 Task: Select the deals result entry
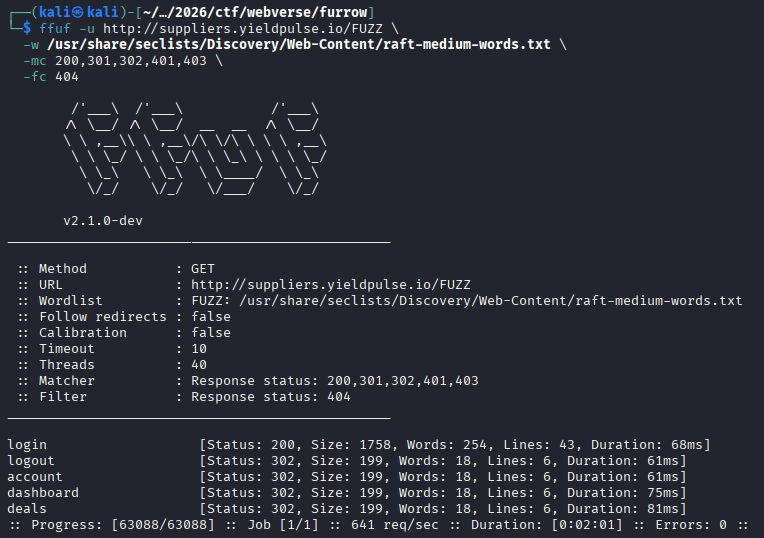coord(27,509)
